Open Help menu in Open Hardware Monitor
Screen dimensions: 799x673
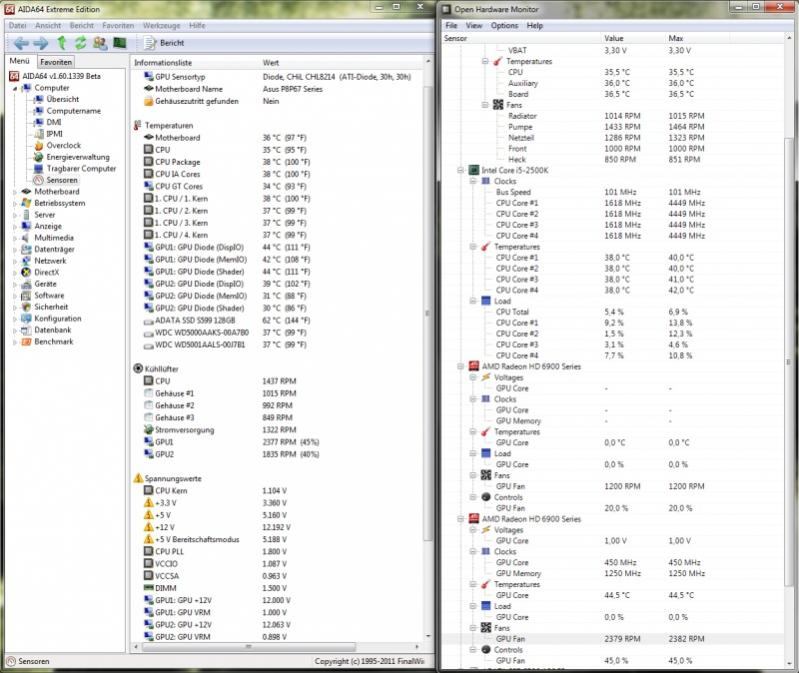coord(535,25)
